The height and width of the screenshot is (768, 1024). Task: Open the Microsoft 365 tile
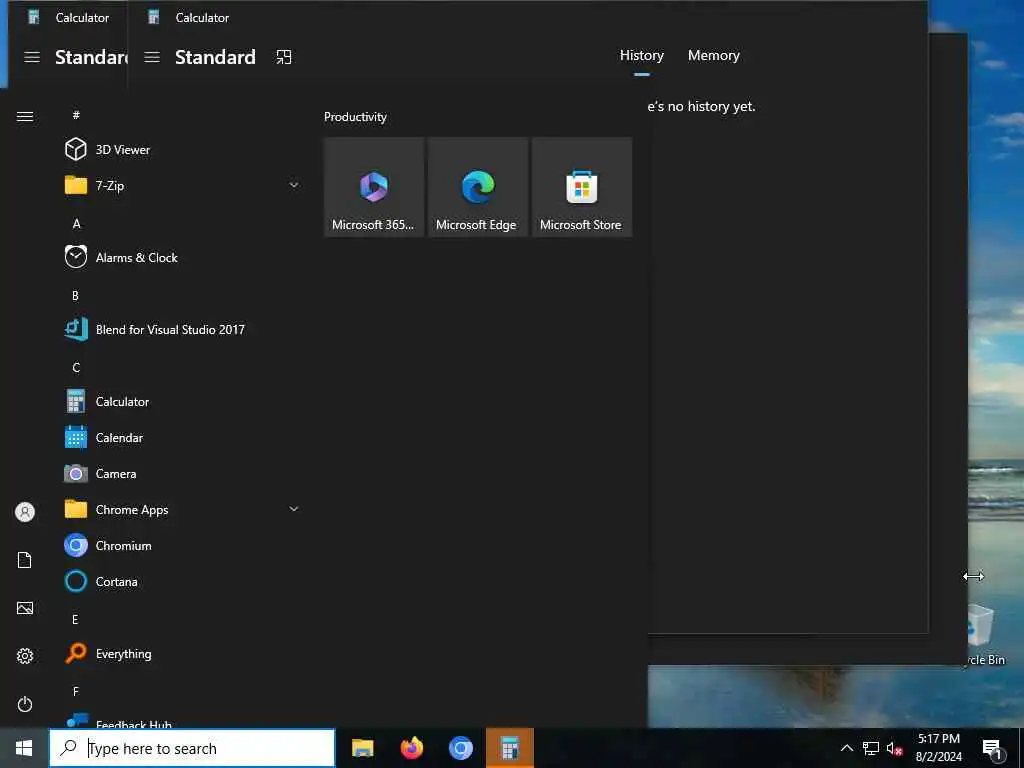tap(374, 187)
